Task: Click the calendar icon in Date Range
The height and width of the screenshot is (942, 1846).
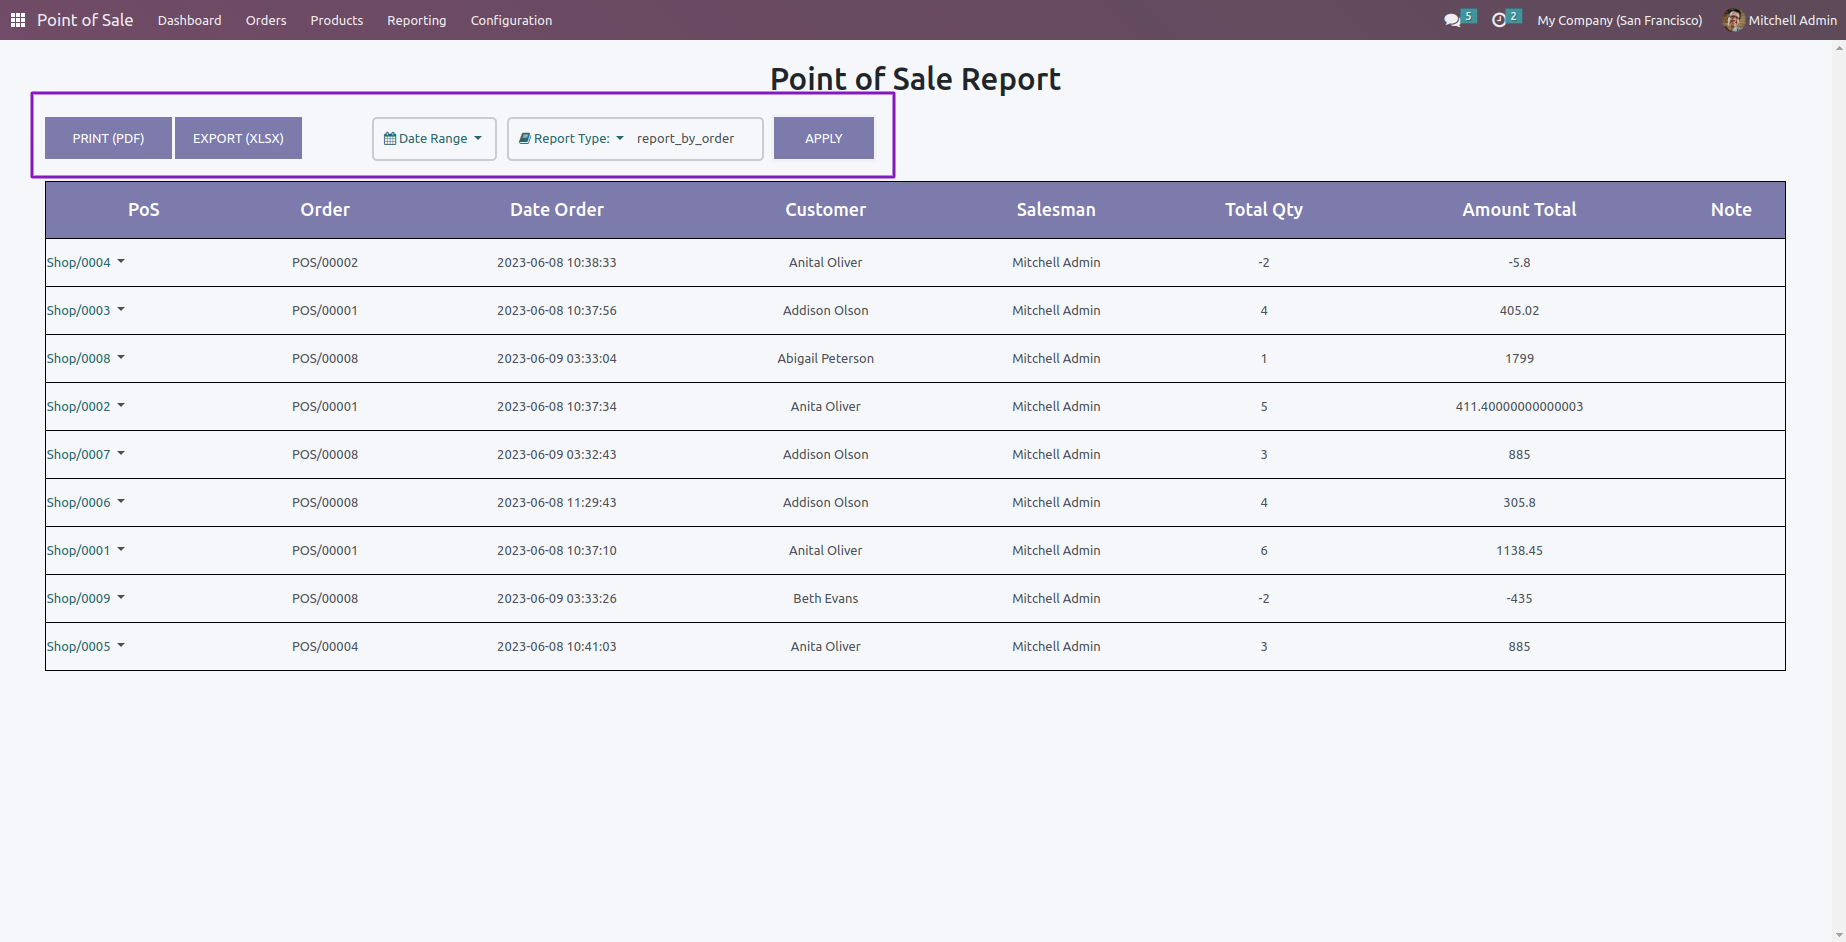Action: pos(390,139)
